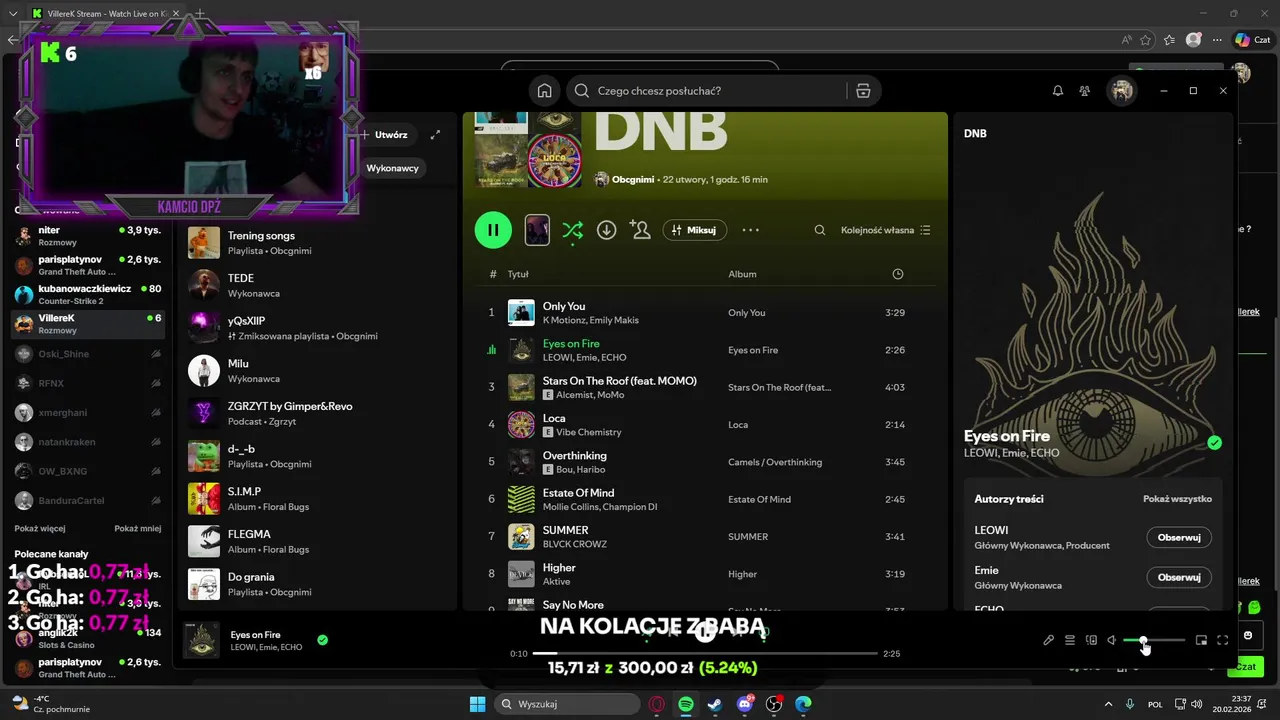Viewport: 1280px width, 720px height.
Task: Open the Trening songs playlist in the library
Action: 318,243
